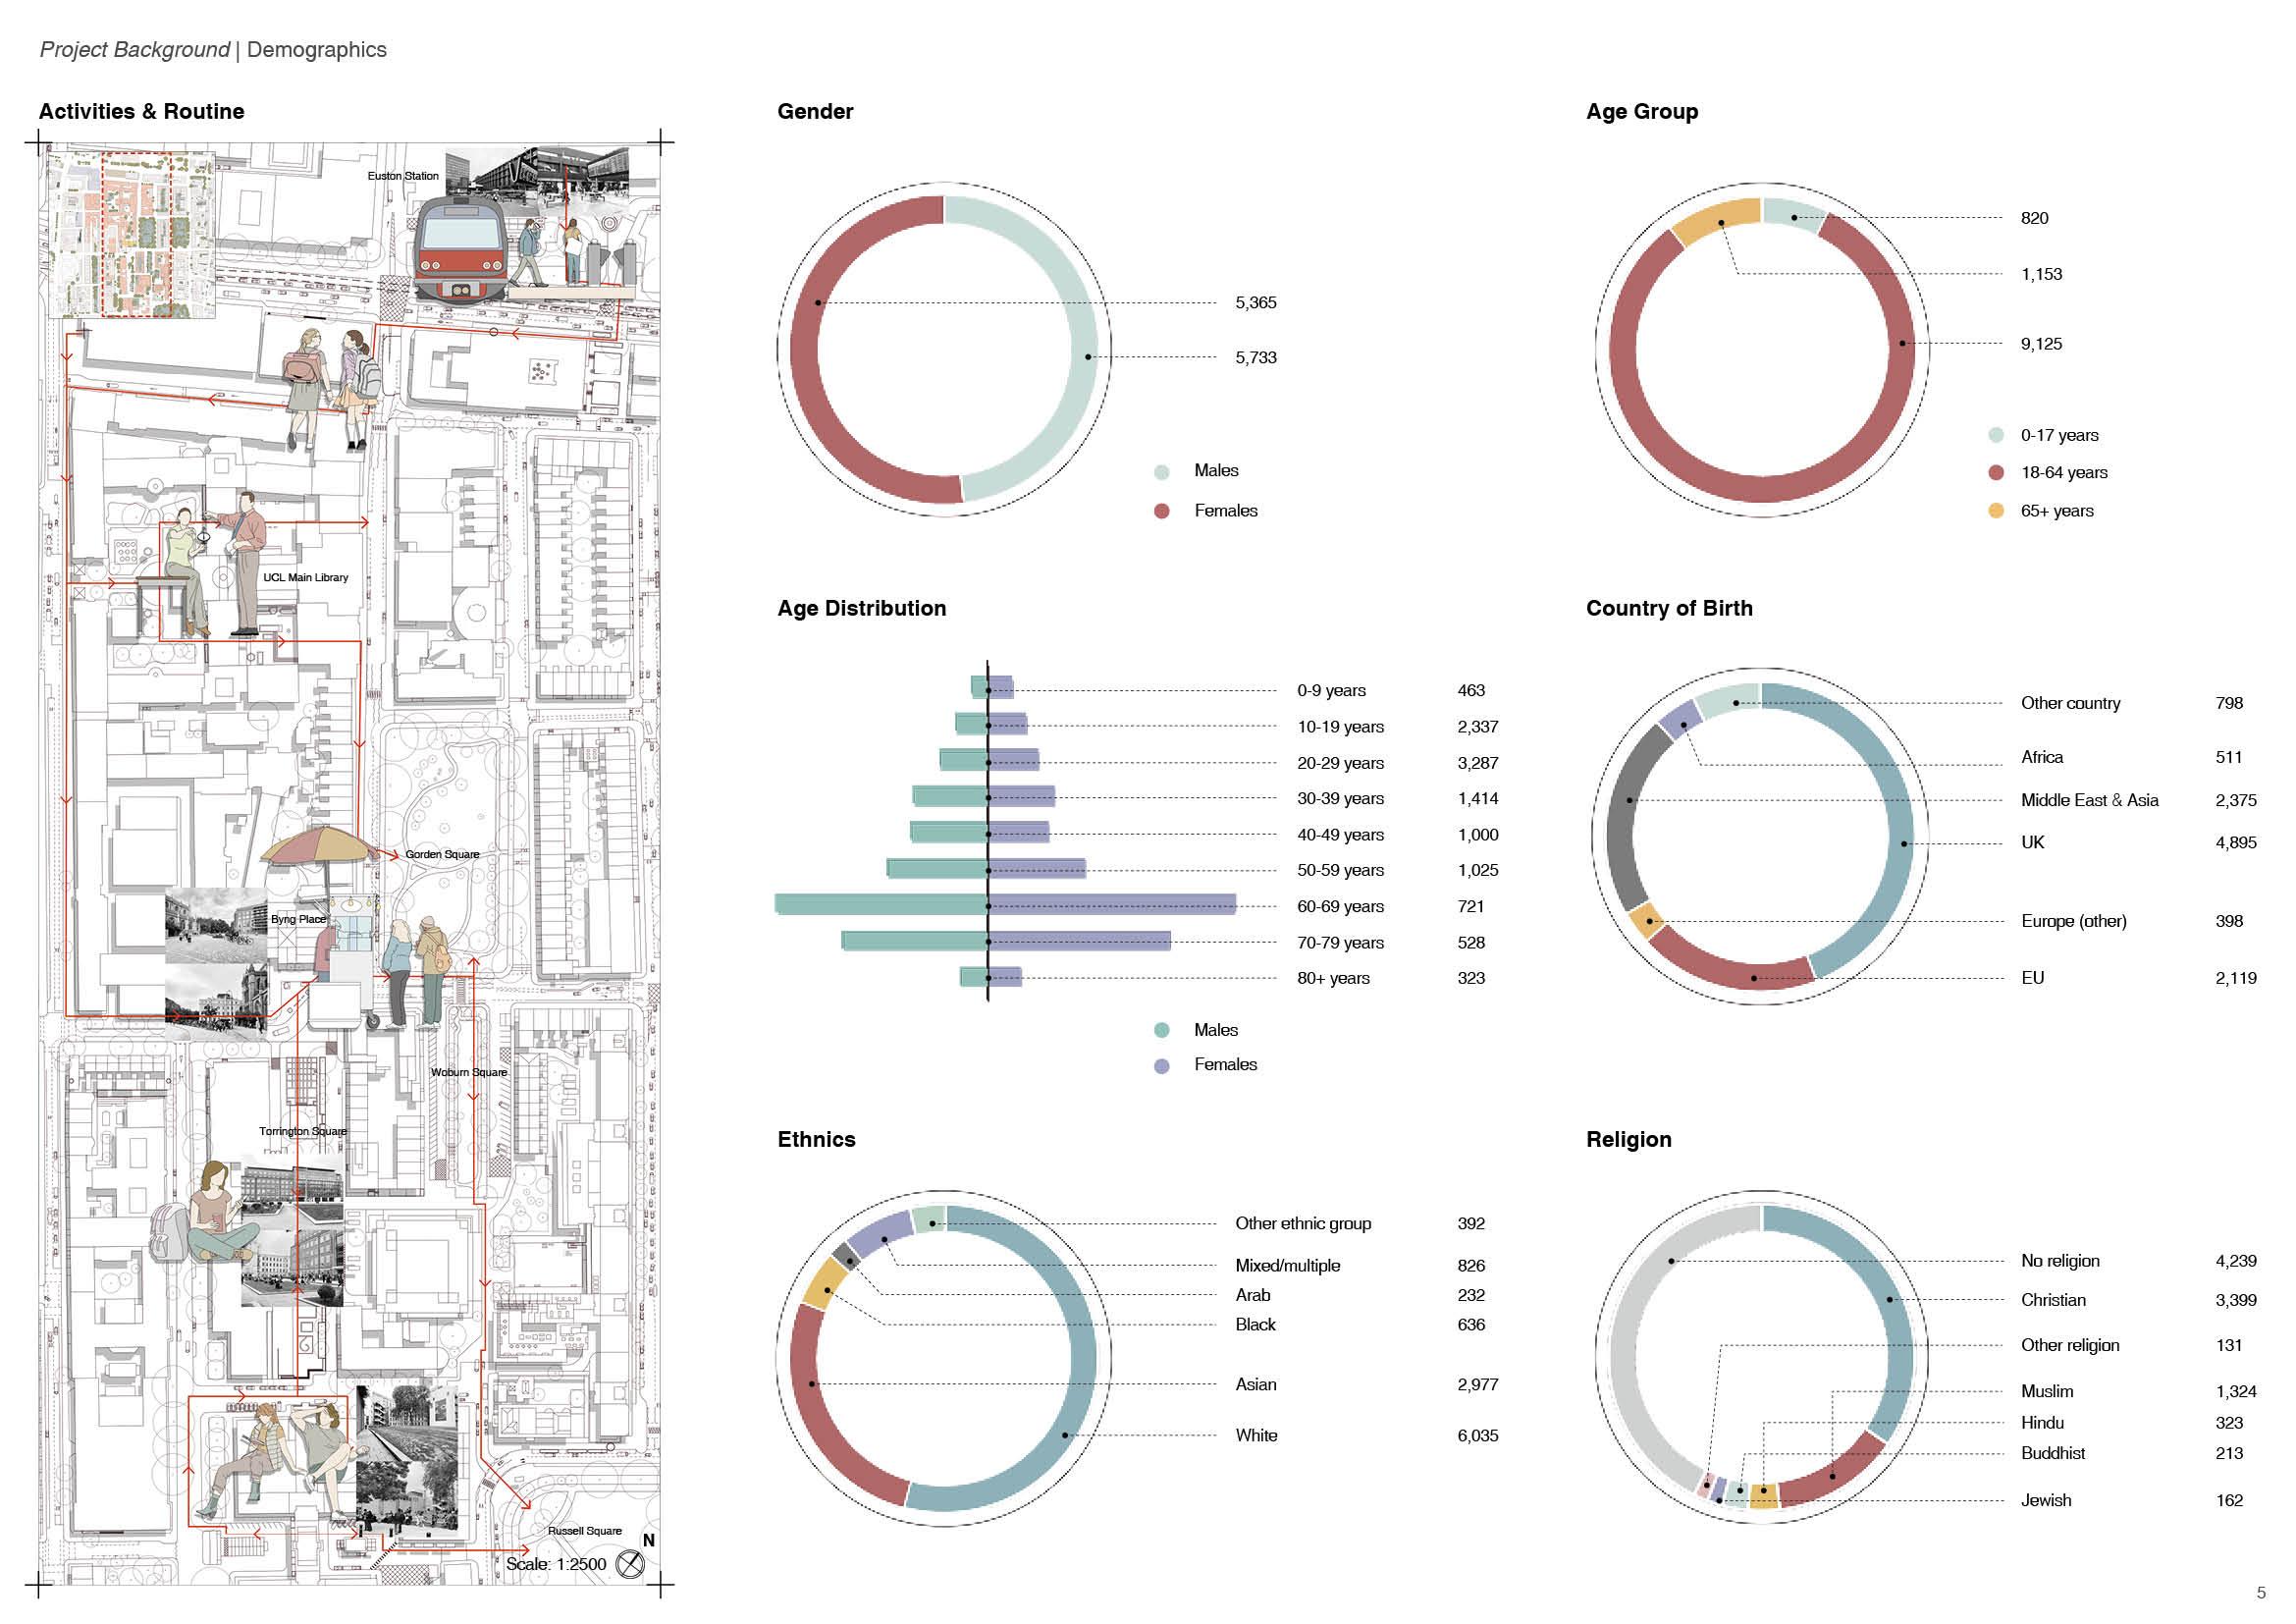Click the 0-17 years legend dot

tap(1995, 435)
